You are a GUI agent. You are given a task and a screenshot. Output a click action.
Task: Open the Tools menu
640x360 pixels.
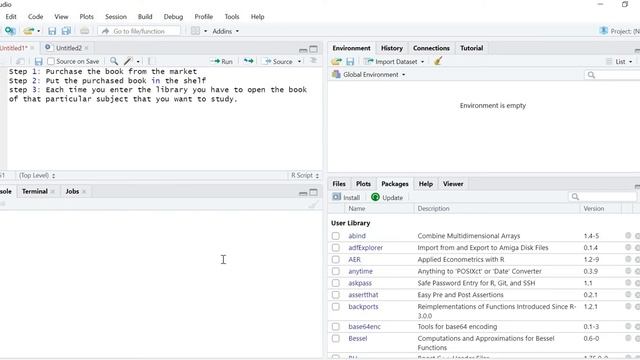pos(231,17)
